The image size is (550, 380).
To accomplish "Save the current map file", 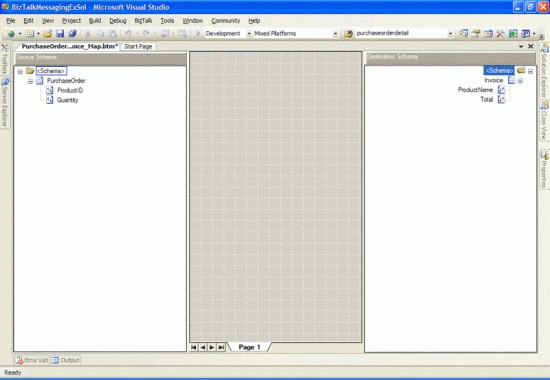I will (x=60, y=33).
